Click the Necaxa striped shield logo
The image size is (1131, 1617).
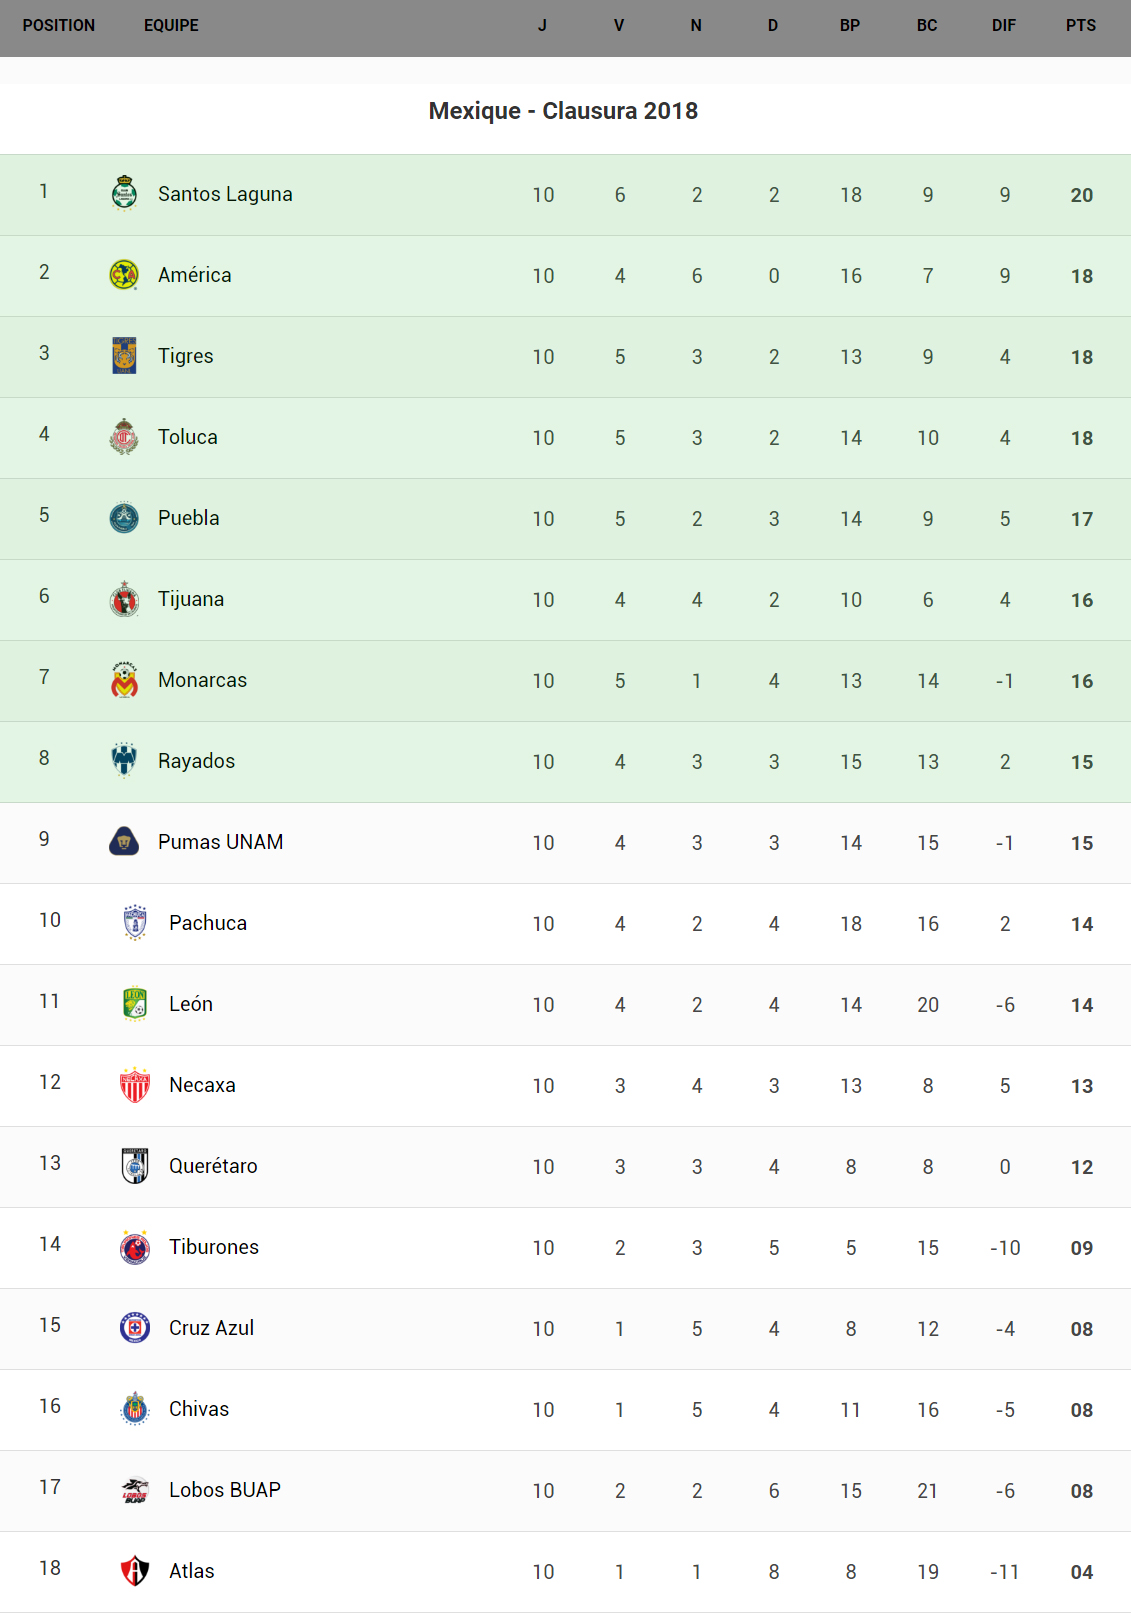(135, 1085)
